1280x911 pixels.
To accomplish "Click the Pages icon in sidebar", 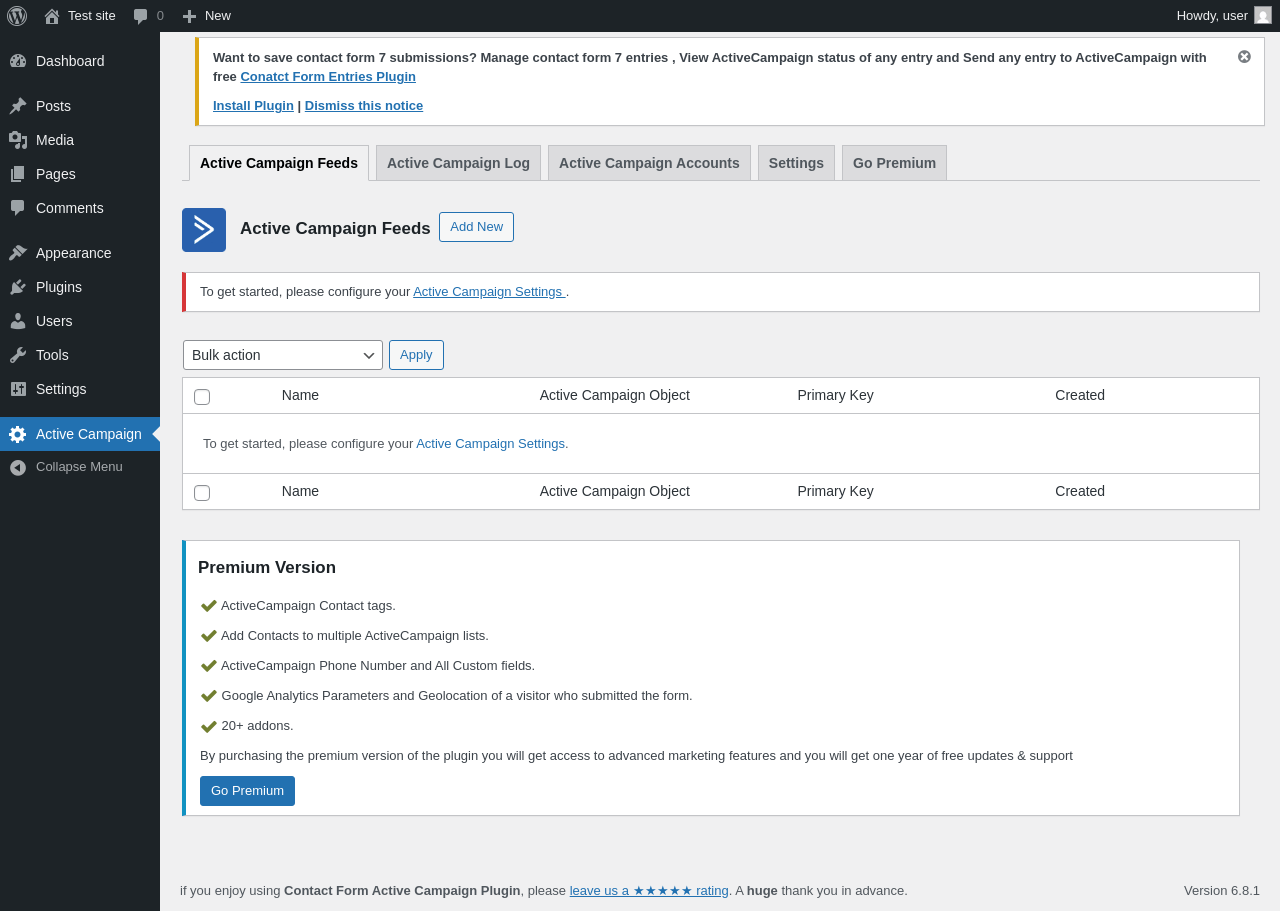I will (x=18, y=174).
